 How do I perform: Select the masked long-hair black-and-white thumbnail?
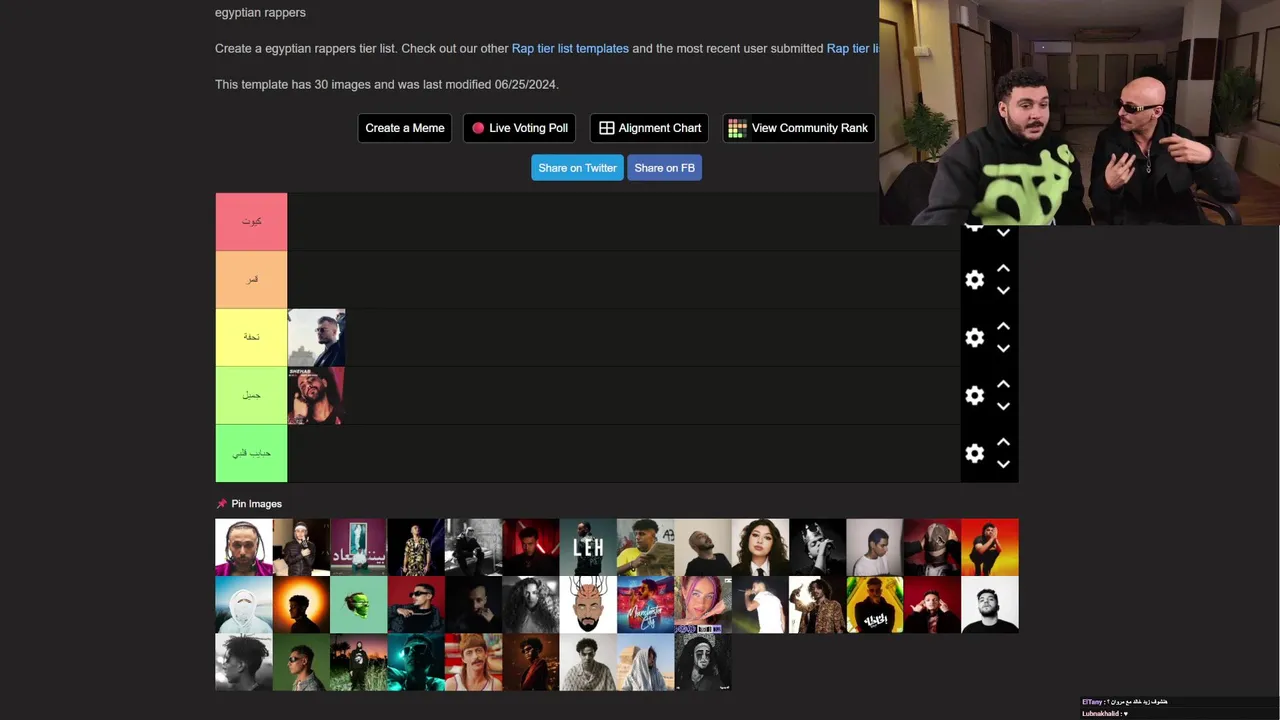coord(702,662)
